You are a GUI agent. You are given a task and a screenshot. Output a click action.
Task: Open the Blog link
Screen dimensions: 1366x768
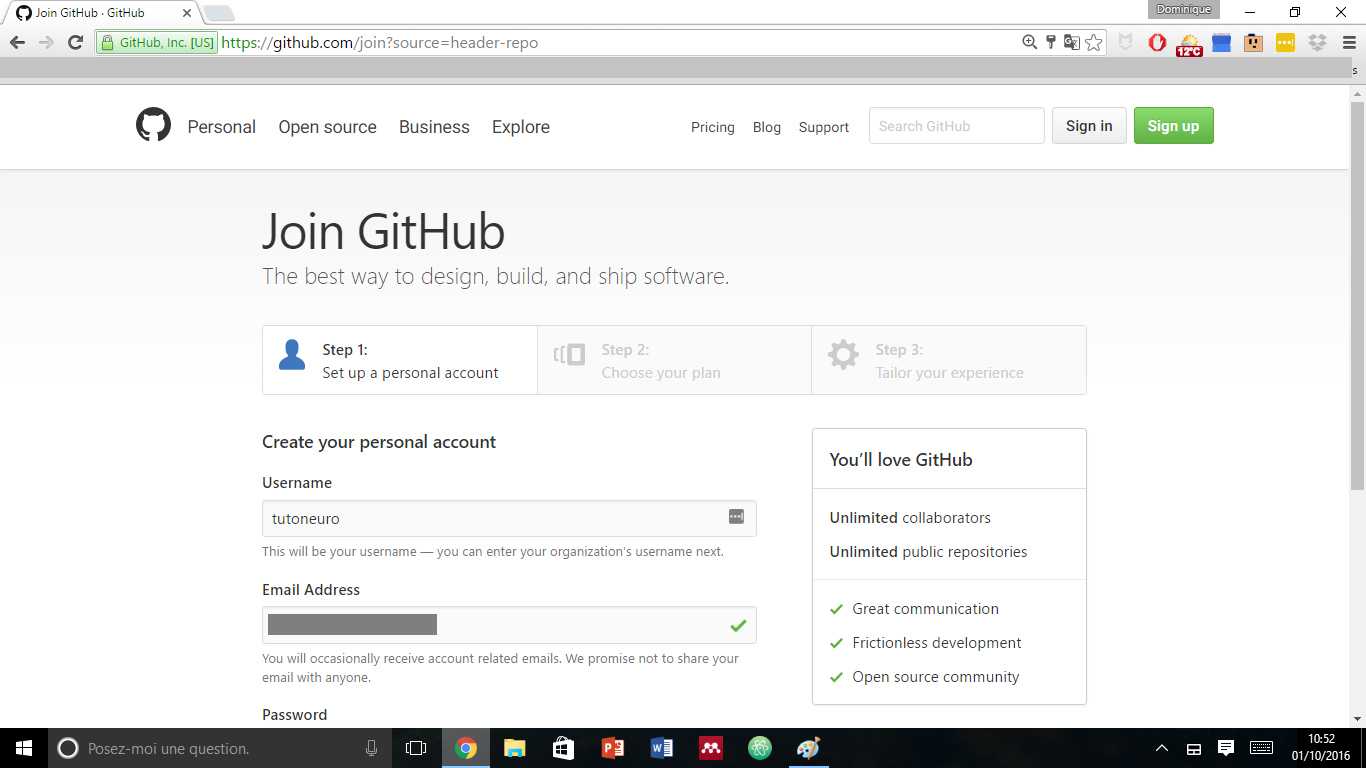[767, 127]
